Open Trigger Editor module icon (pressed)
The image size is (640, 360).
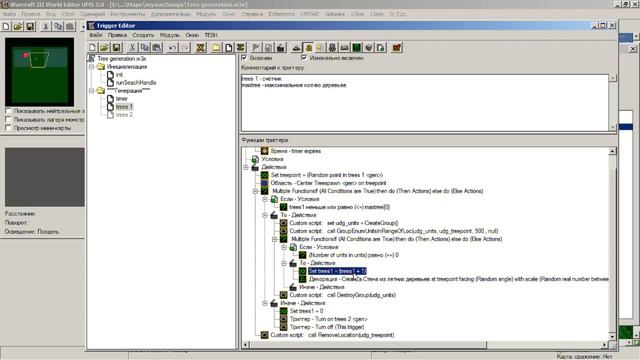pyautogui.click(x=309, y=48)
